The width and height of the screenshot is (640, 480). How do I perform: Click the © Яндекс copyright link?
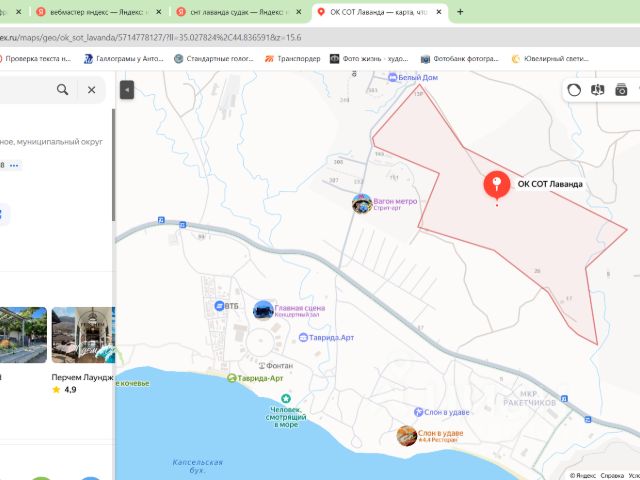(x=583, y=476)
